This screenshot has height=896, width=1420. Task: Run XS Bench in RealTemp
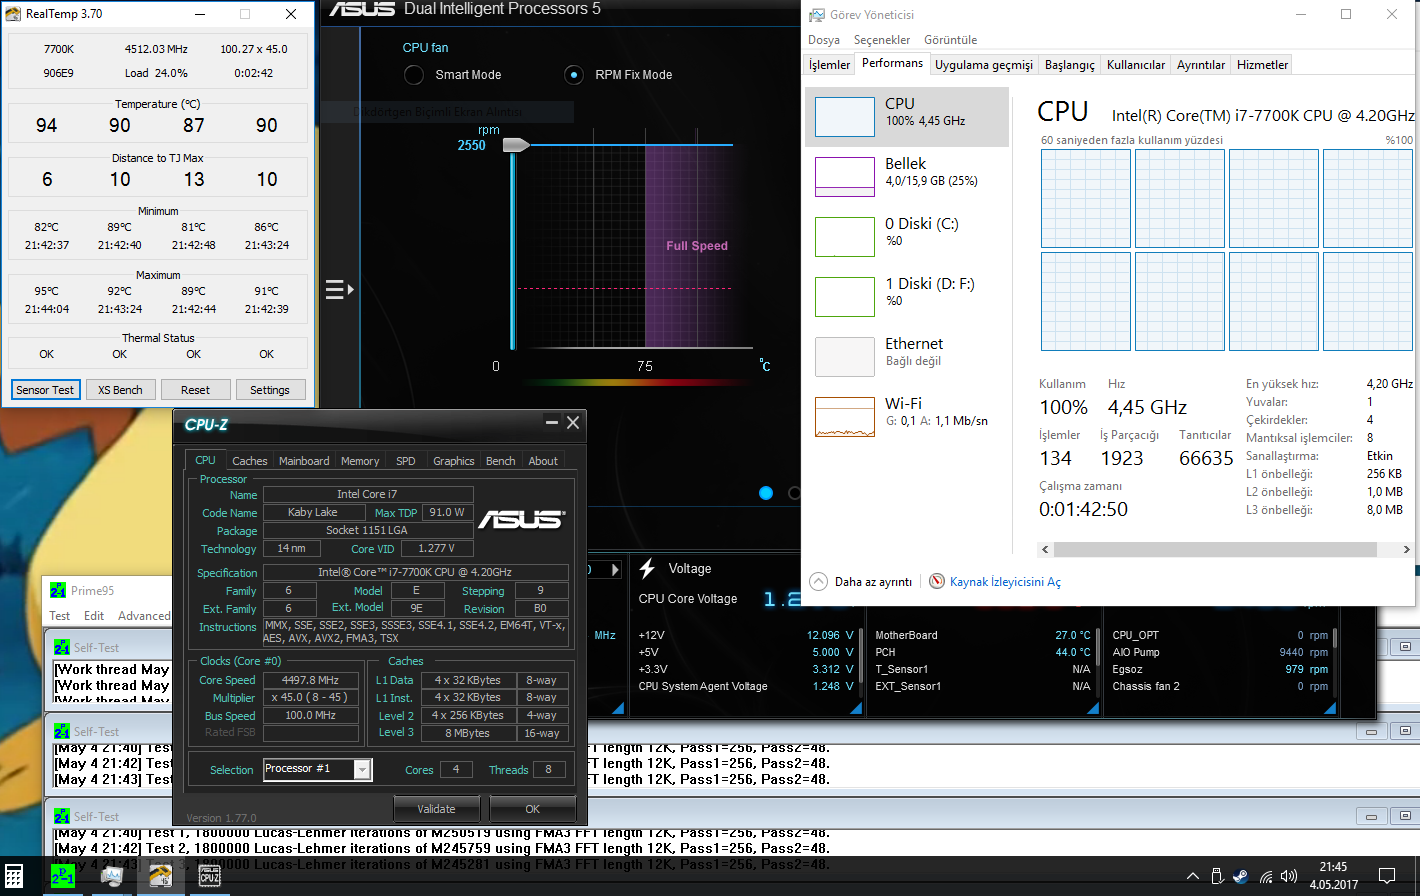pyautogui.click(x=120, y=390)
